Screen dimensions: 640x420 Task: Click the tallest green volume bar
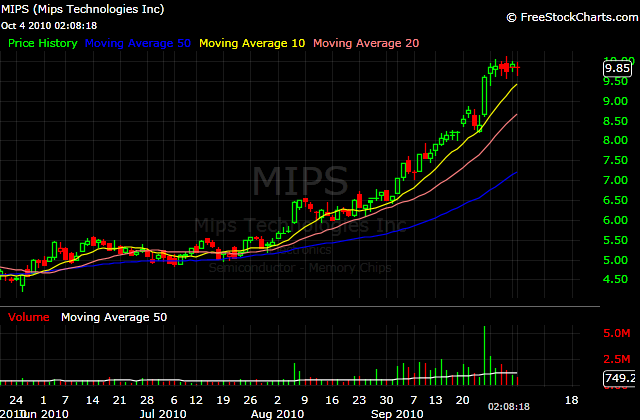coord(484,356)
